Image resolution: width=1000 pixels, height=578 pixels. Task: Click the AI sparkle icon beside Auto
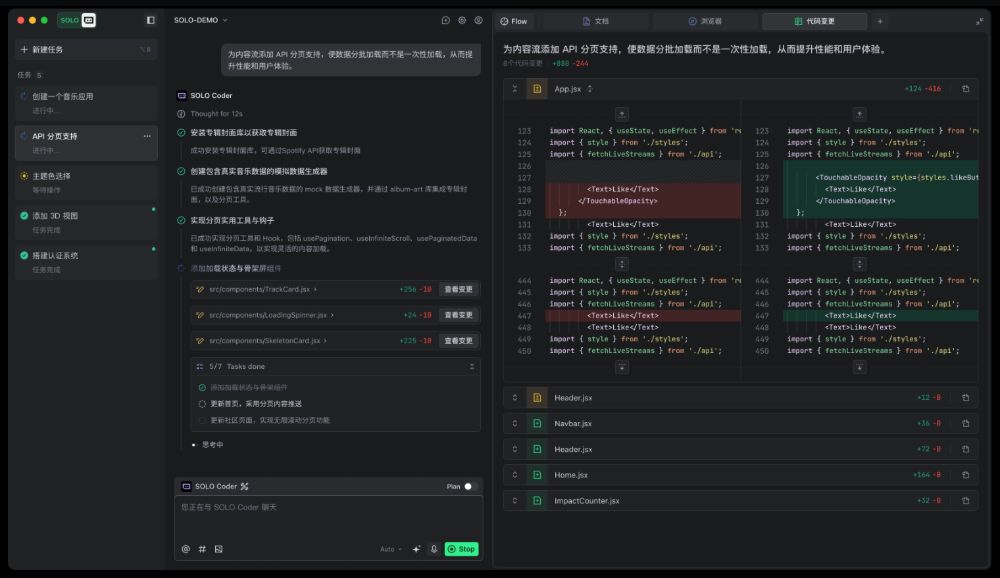(416, 548)
